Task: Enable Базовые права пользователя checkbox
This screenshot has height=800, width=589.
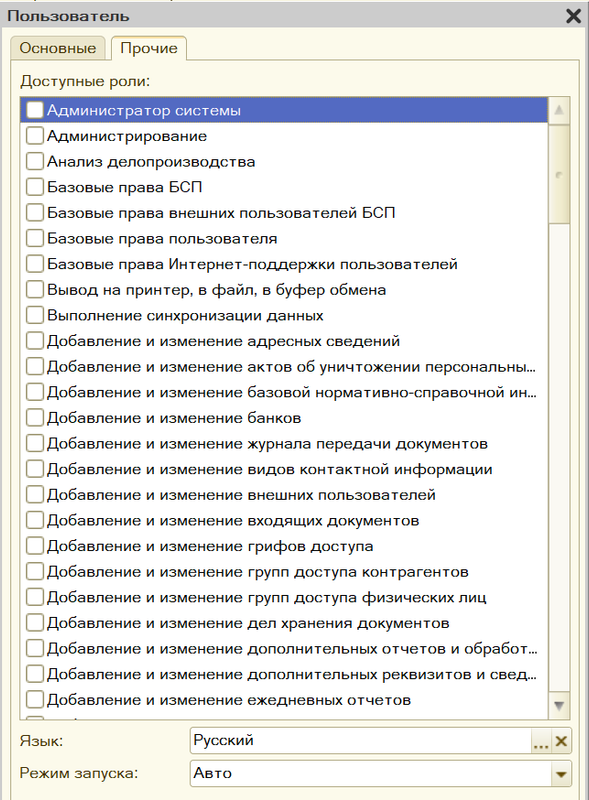Action: (x=35, y=238)
